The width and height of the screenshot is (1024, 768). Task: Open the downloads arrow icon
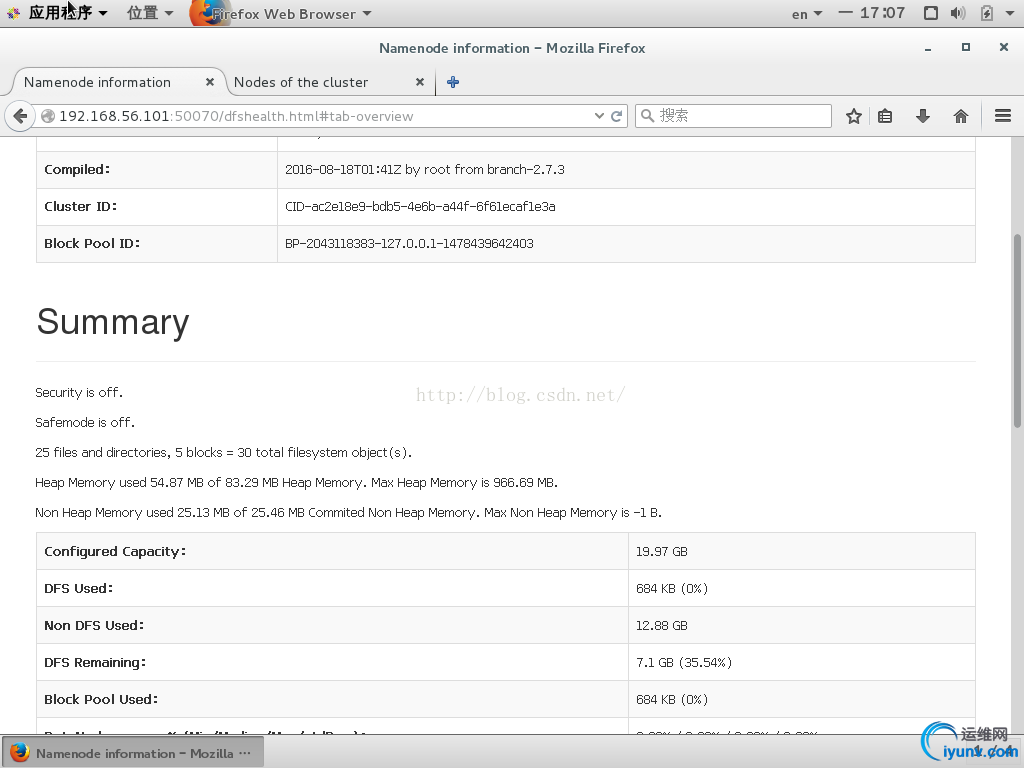(923, 116)
